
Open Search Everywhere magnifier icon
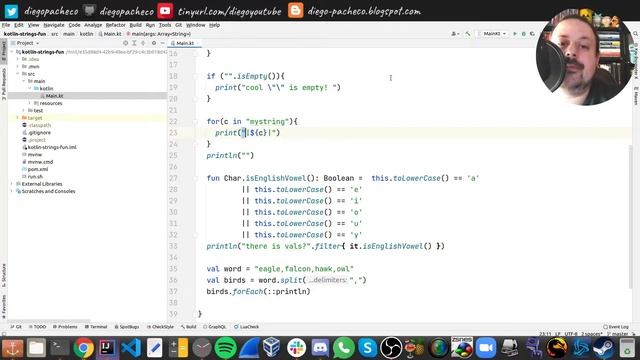[x=635, y=34]
